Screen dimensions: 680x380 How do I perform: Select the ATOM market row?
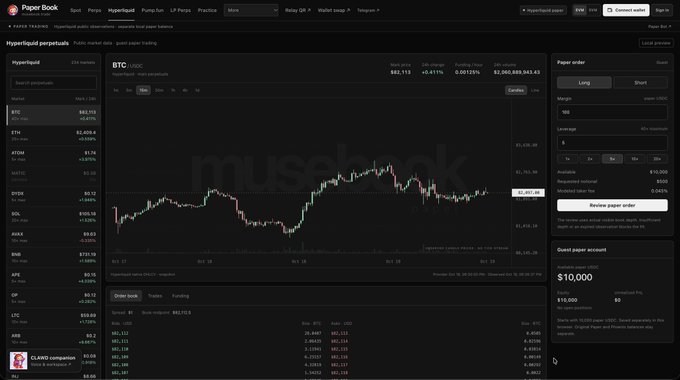point(54,156)
